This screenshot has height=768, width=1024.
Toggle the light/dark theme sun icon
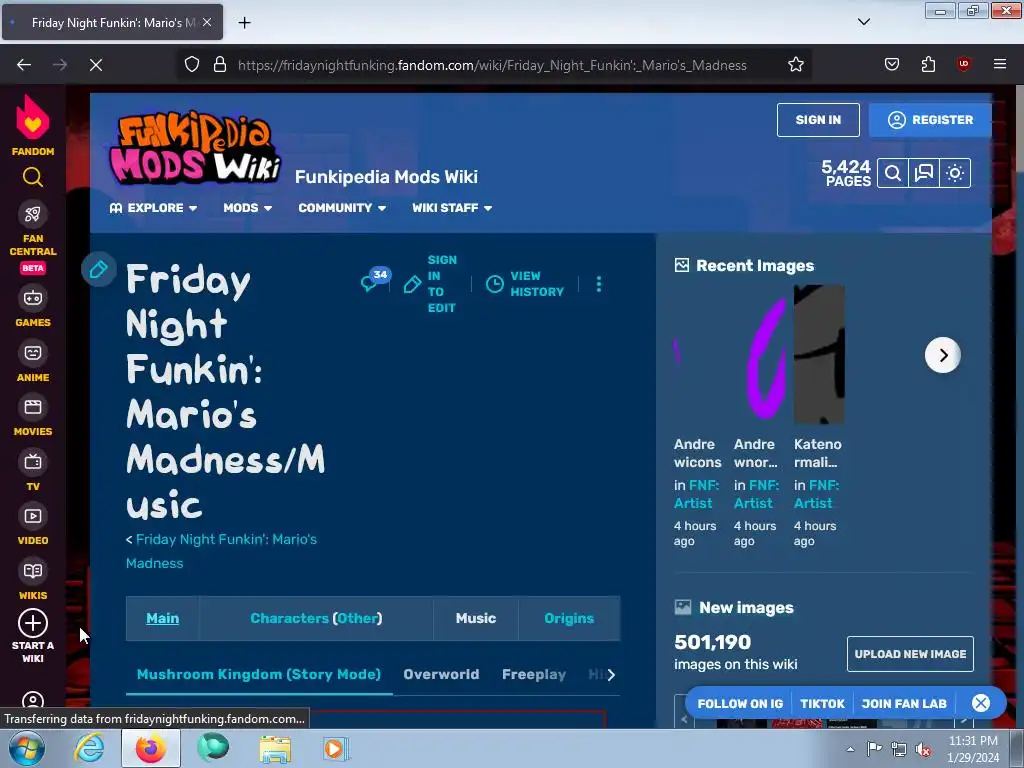(x=955, y=173)
